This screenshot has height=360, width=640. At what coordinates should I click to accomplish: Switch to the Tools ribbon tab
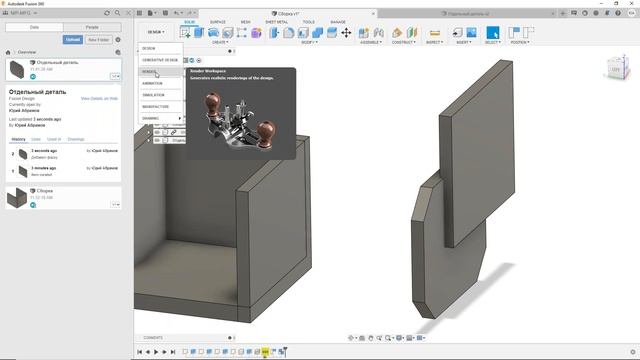tap(309, 22)
